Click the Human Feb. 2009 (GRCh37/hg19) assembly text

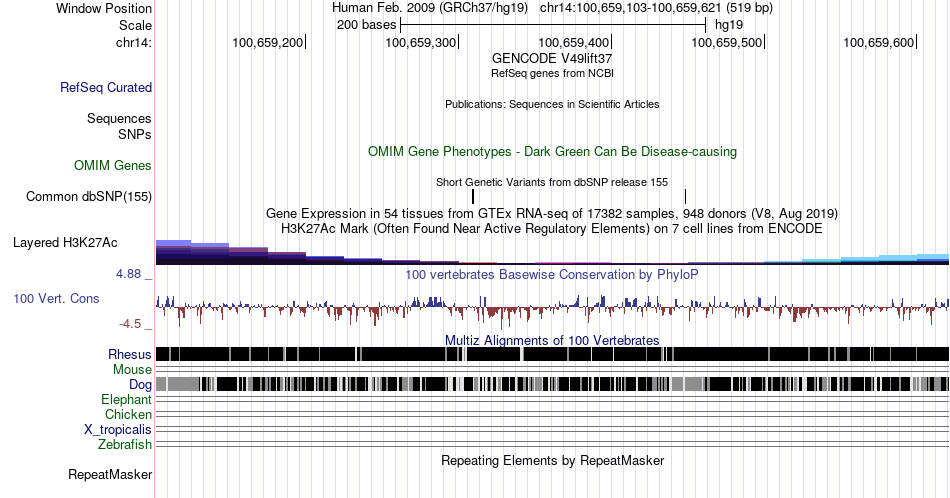click(430, 8)
